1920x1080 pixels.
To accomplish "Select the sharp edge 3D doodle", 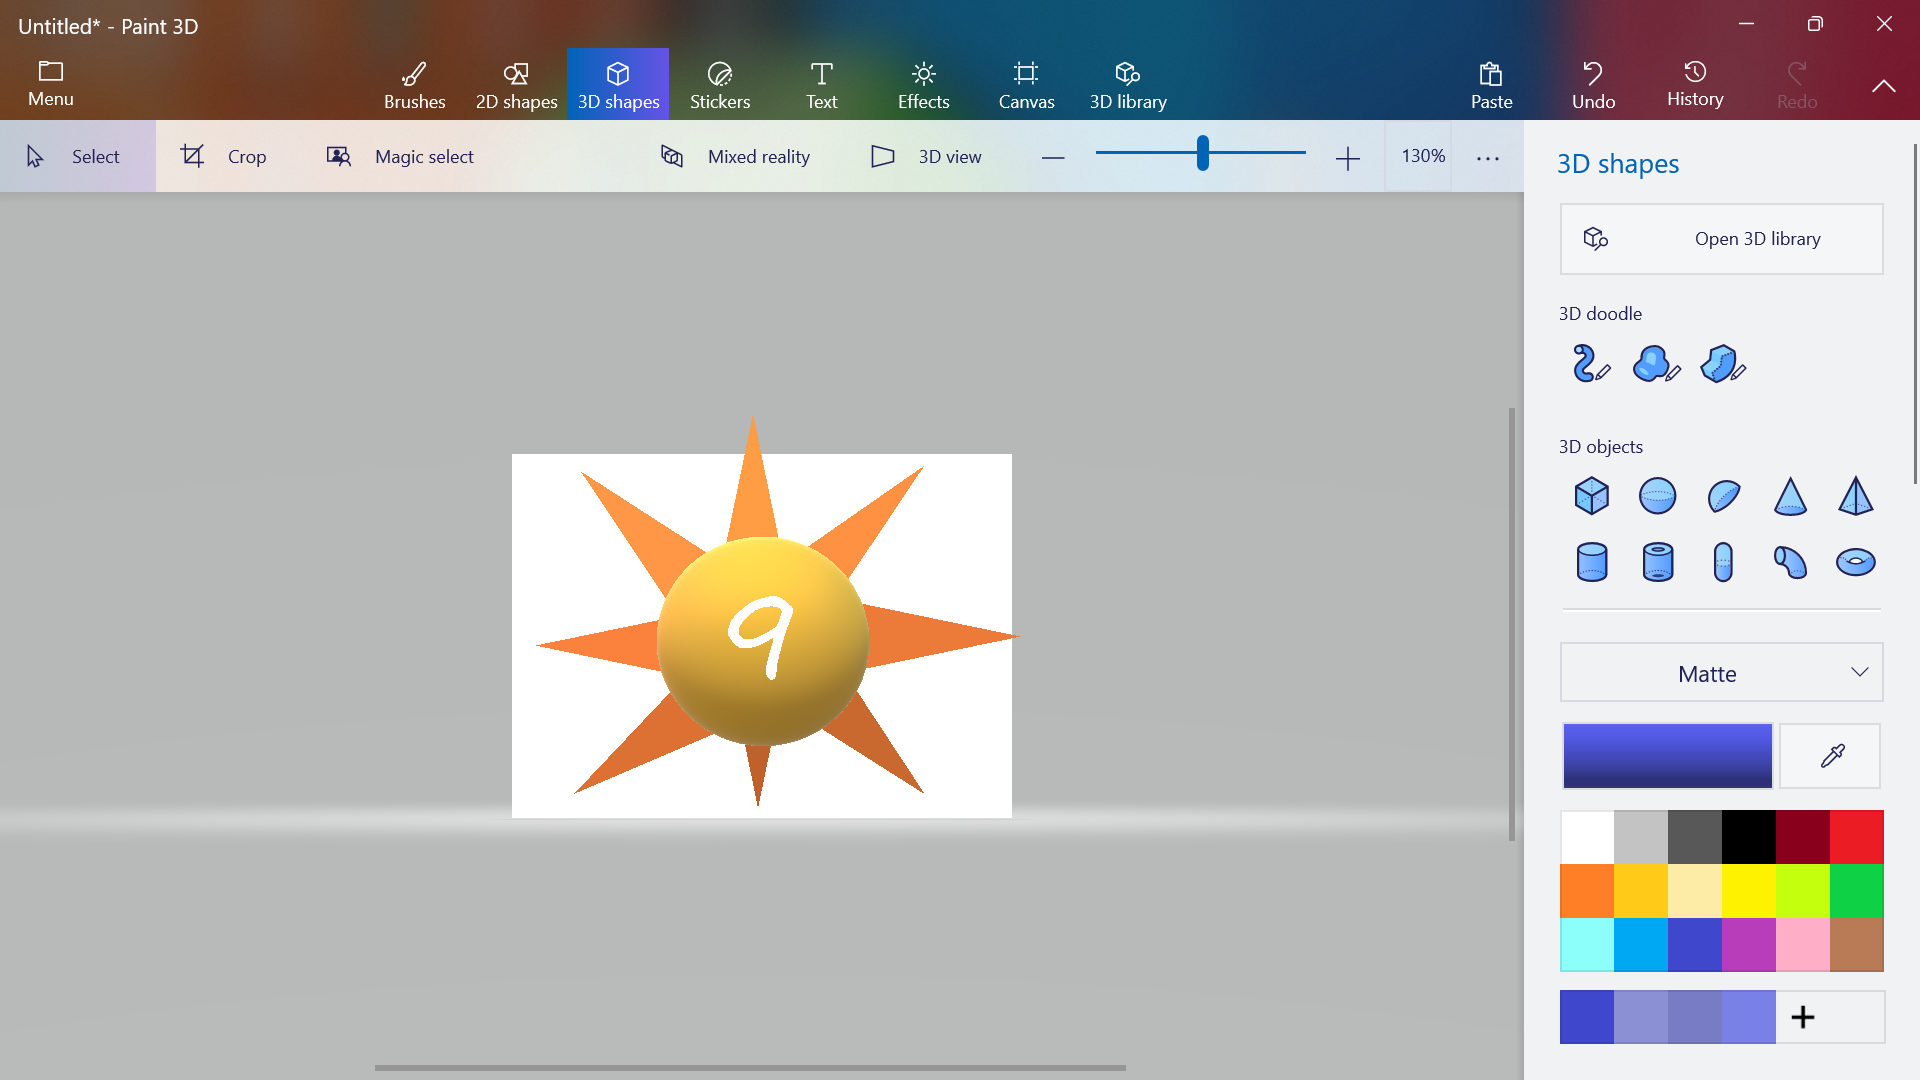I will coord(1722,364).
